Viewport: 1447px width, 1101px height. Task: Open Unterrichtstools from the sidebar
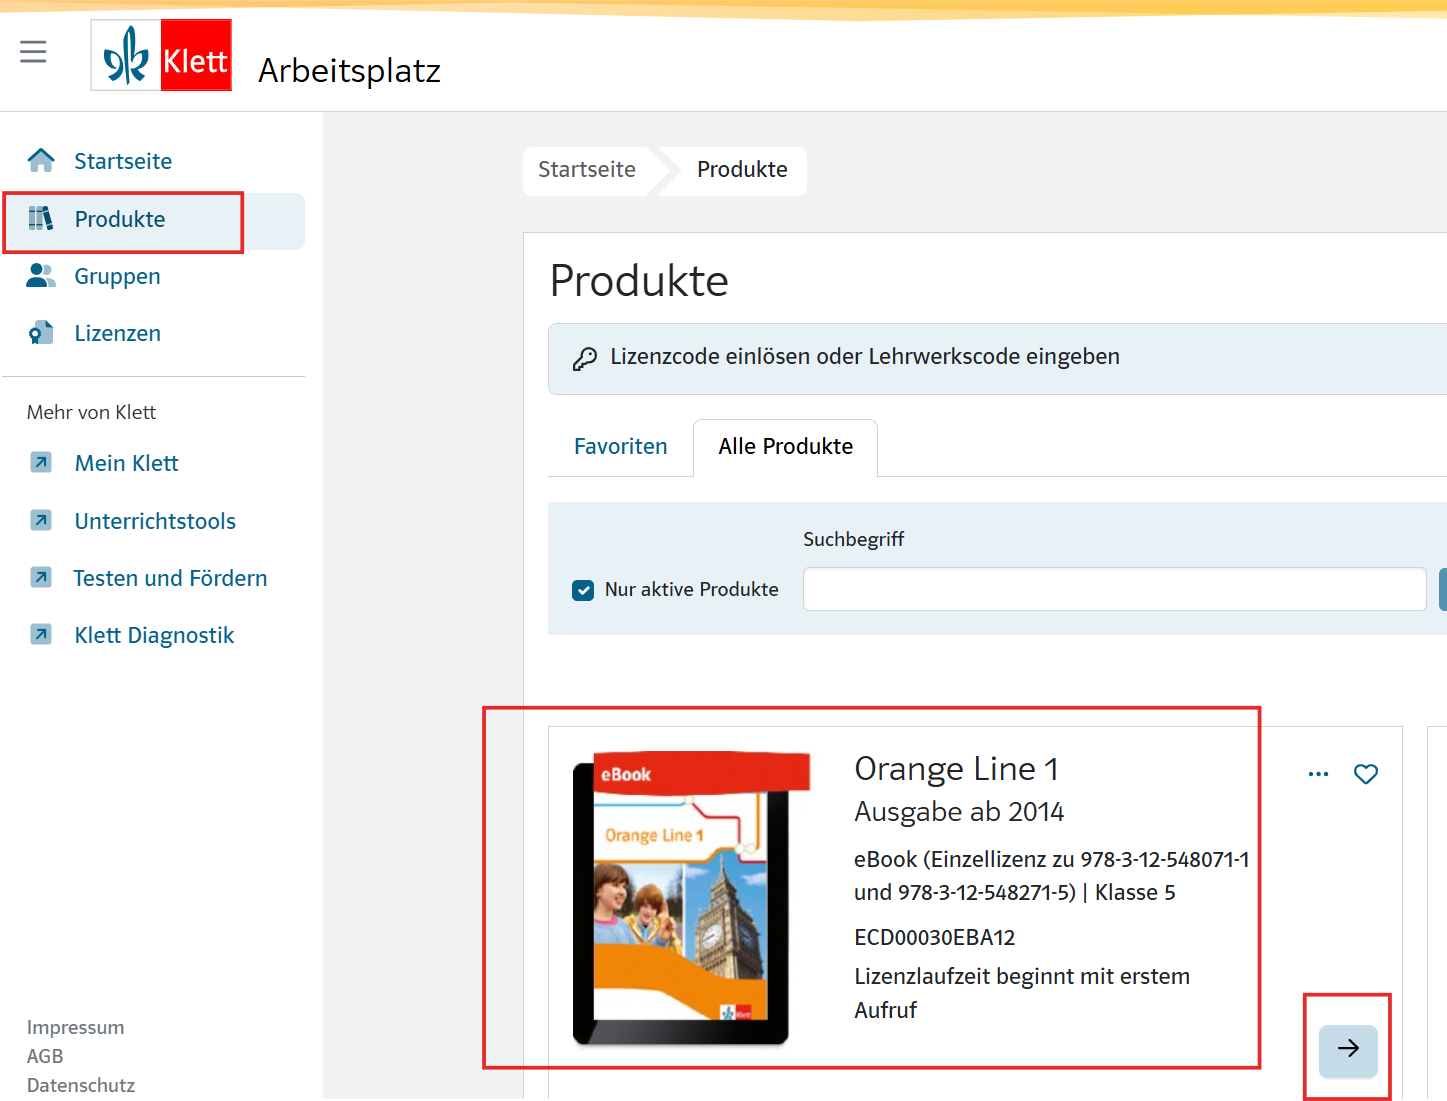coord(154,520)
